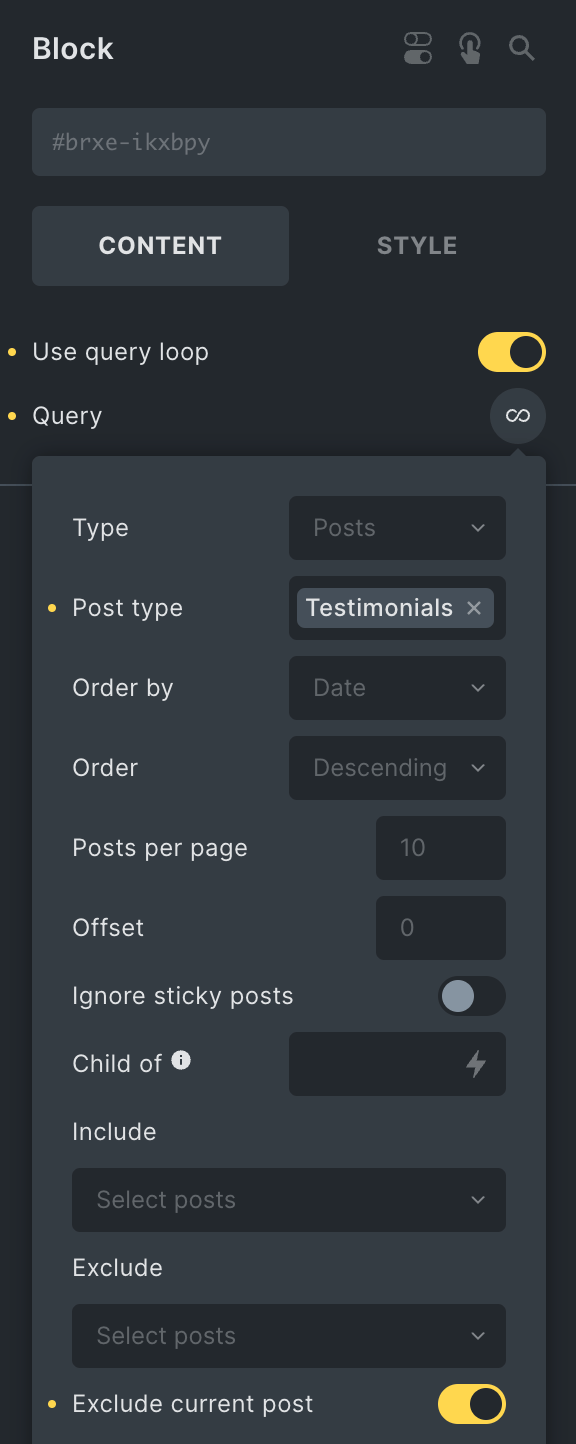
Task: Switch to the STYLE tab
Action: [x=417, y=245]
